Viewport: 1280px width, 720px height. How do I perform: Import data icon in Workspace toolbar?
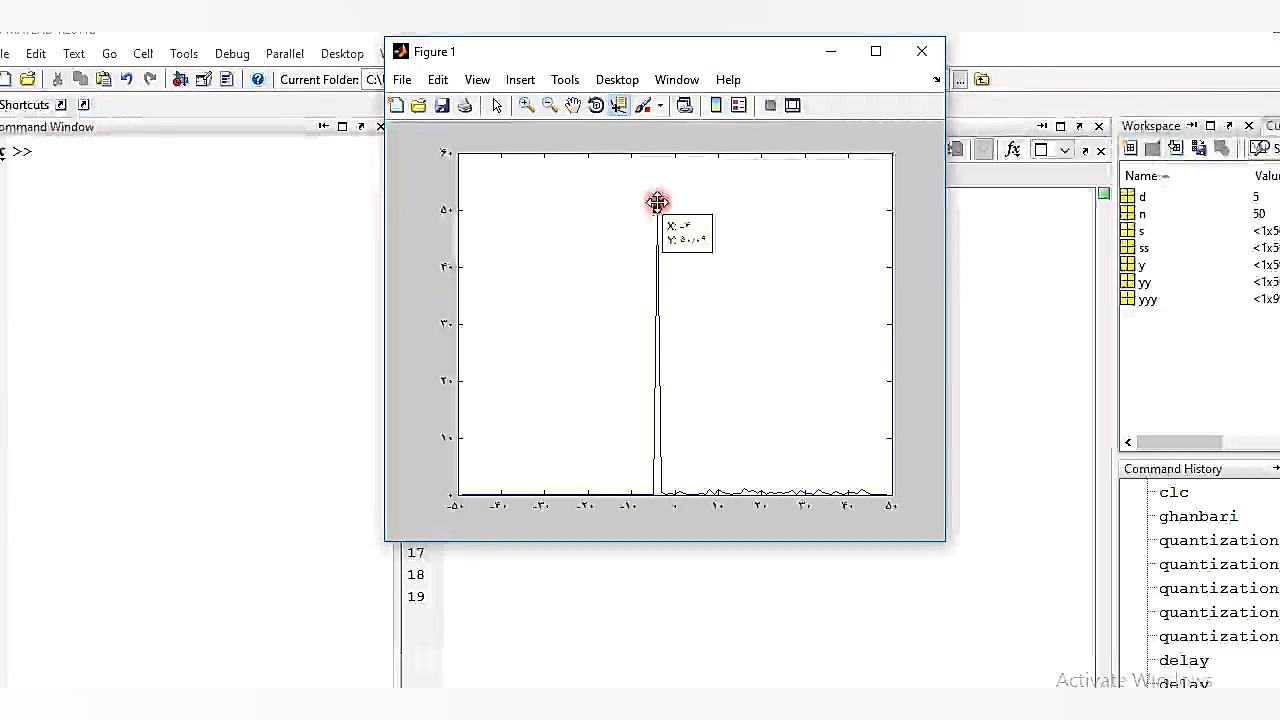[x=1176, y=149]
